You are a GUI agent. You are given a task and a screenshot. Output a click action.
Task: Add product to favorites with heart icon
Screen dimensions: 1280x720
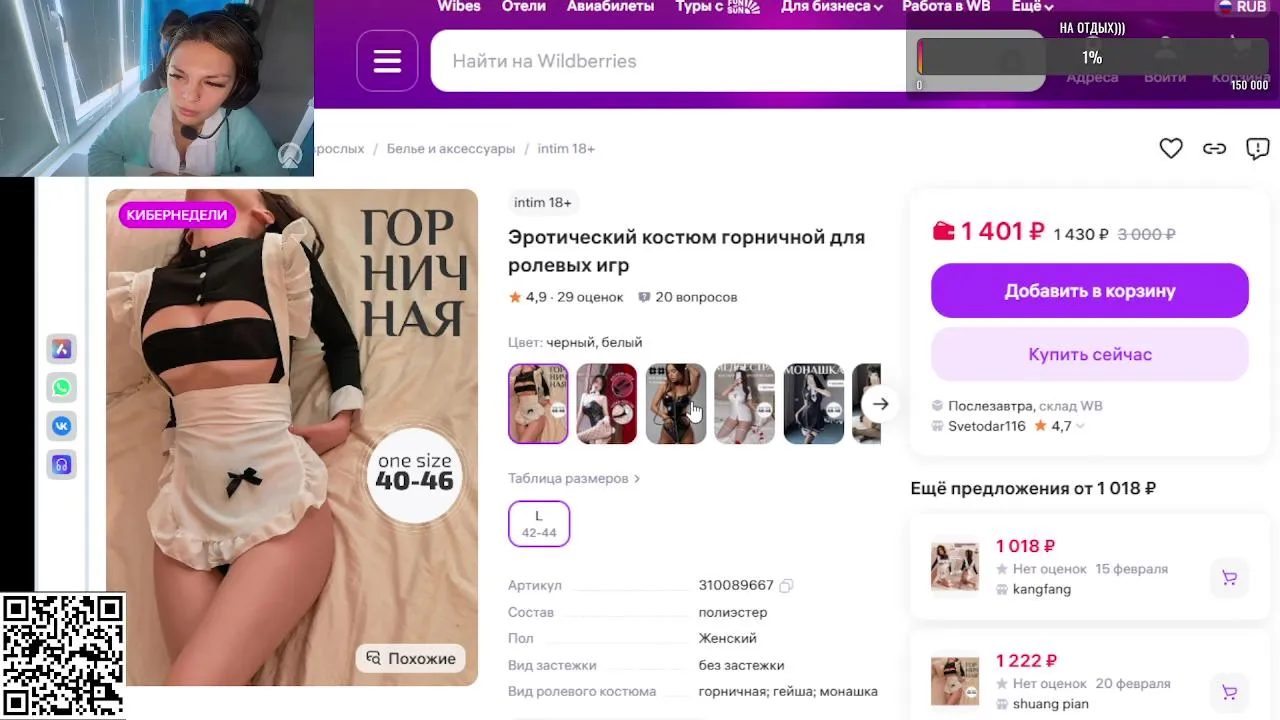tap(1171, 148)
